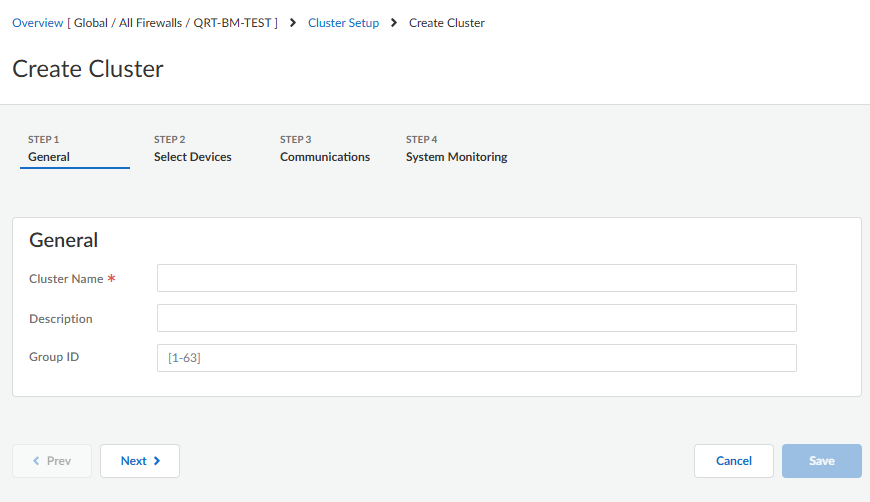Open the Overview breadcrumb link
This screenshot has width=870, height=502.
(37, 23)
